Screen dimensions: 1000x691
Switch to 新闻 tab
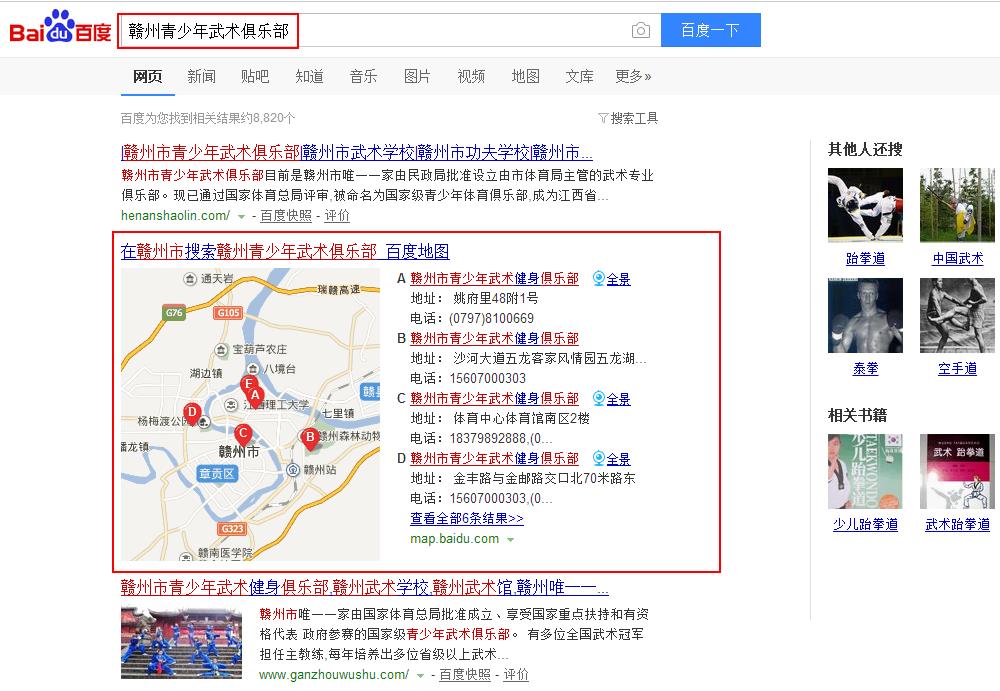click(202, 77)
